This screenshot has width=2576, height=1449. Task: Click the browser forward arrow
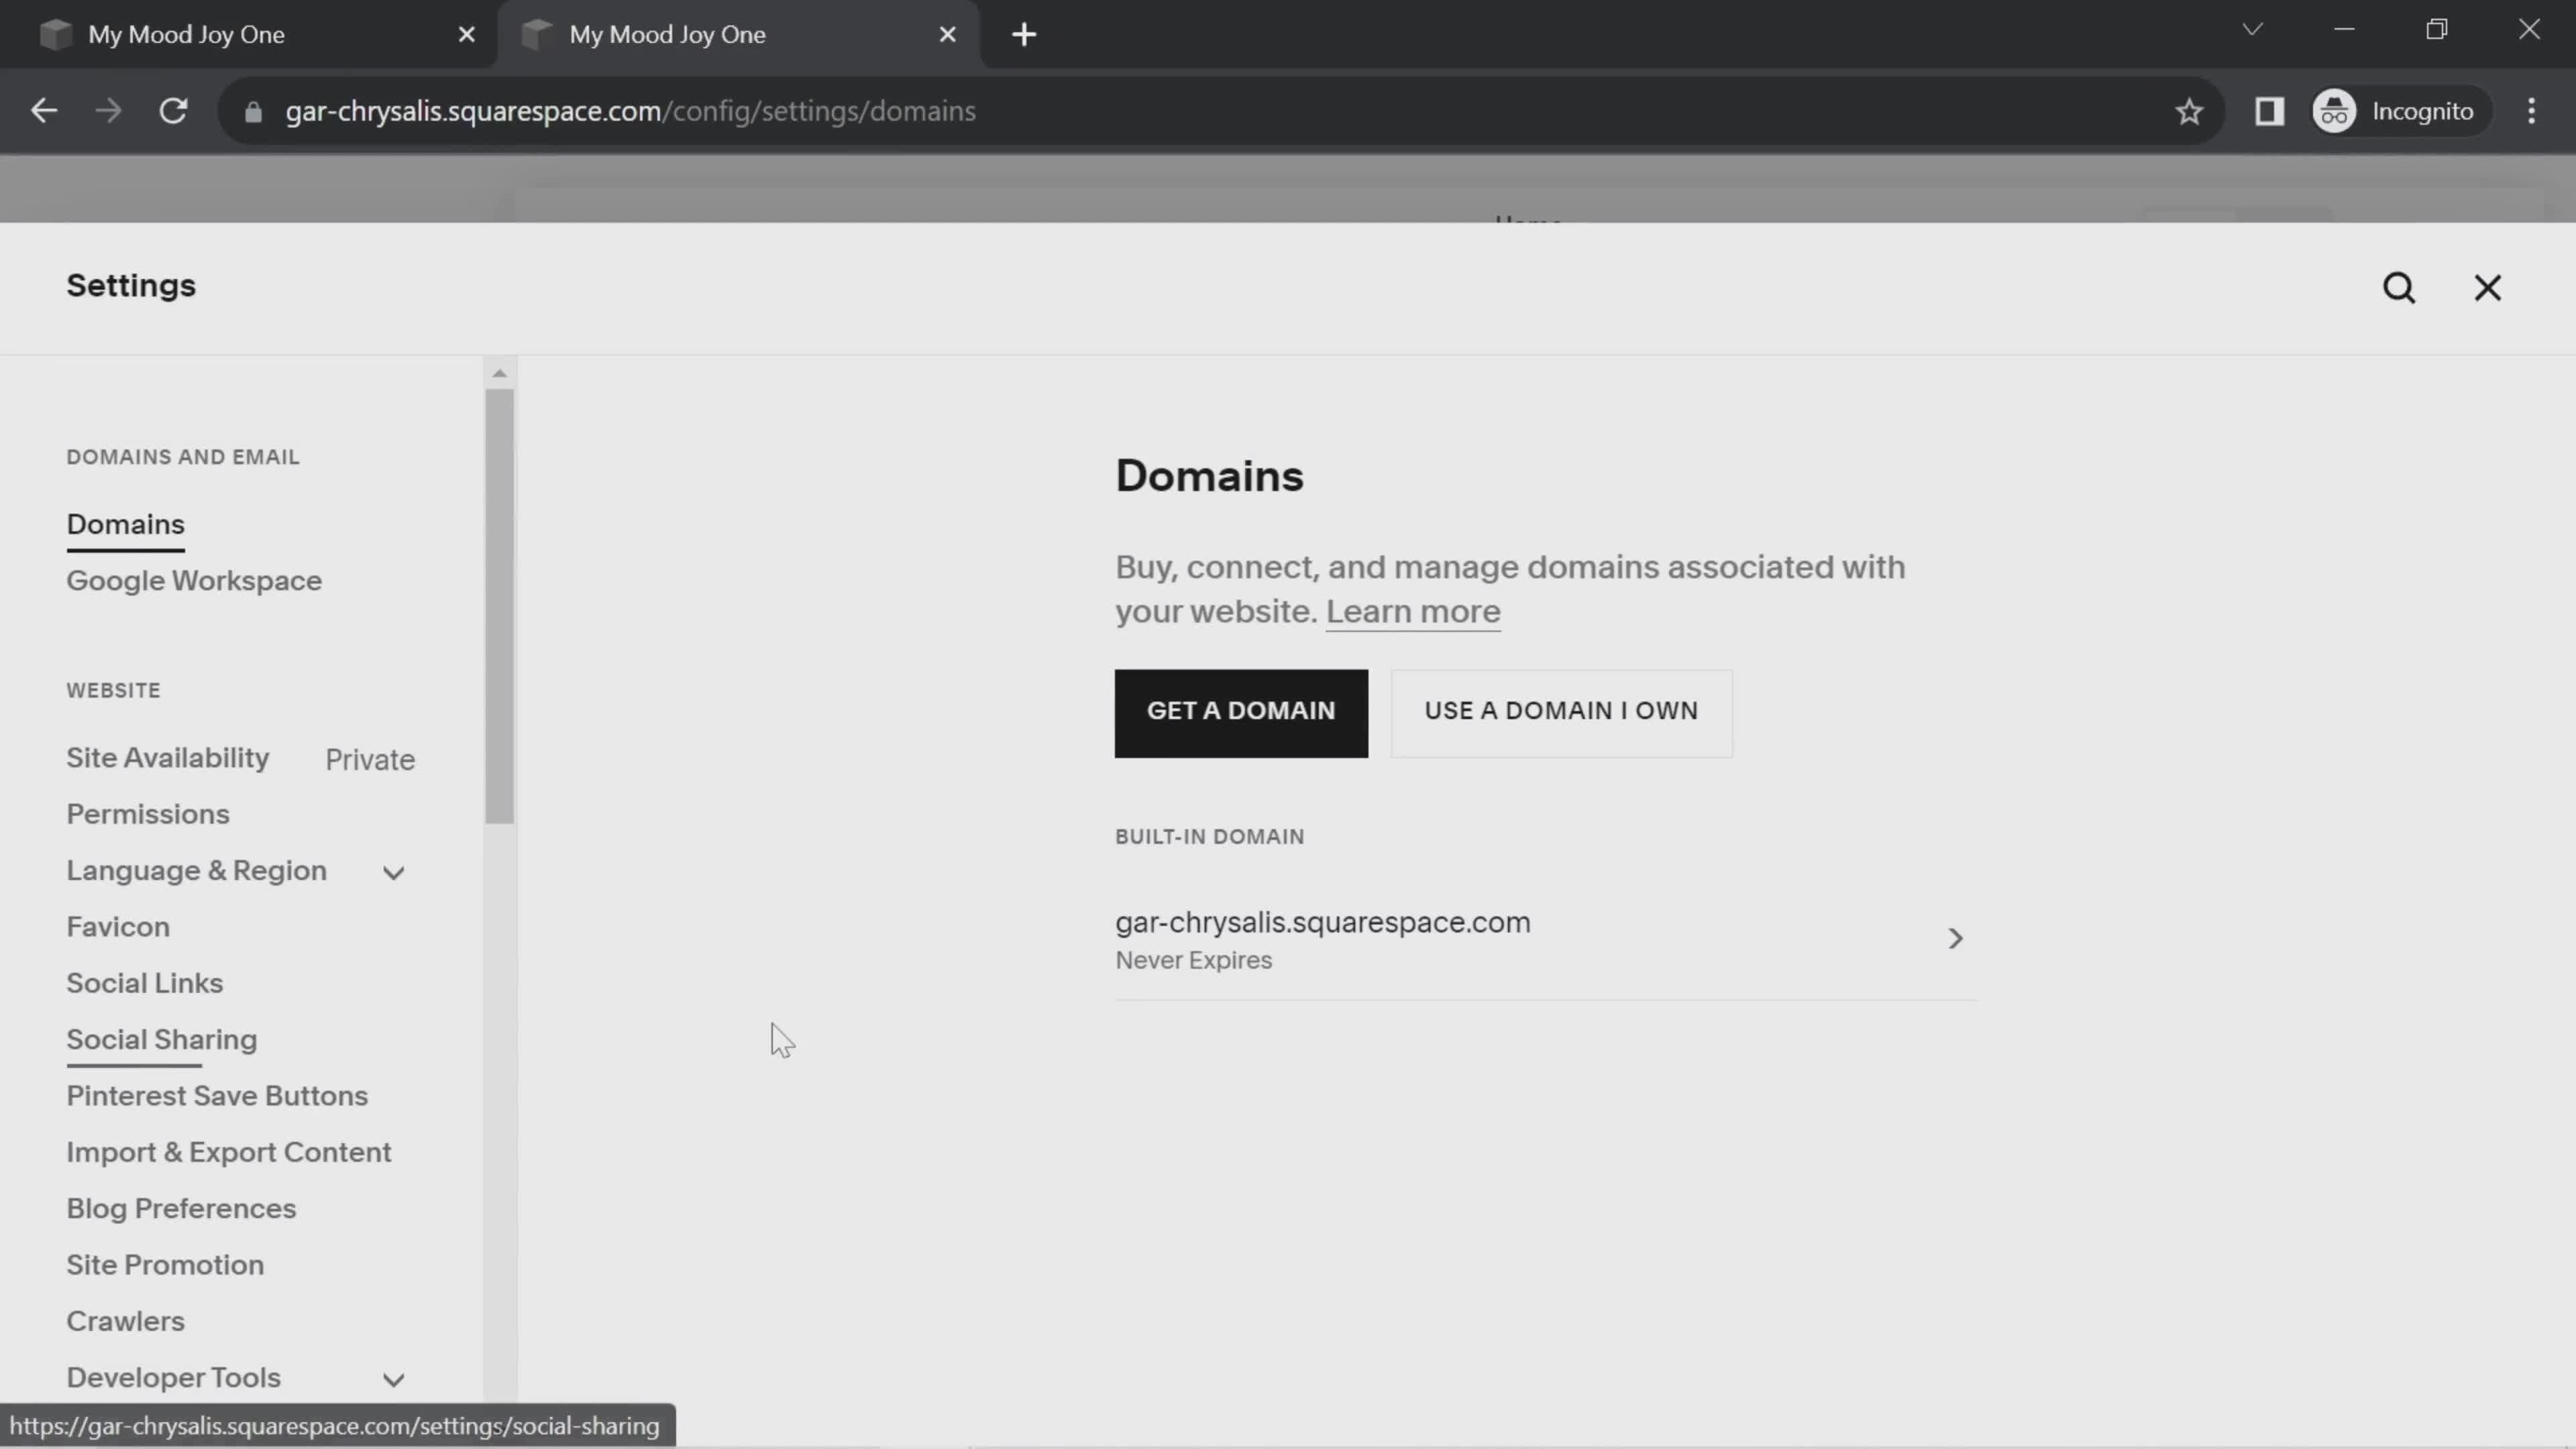pyautogui.click(x=108, y=111)
